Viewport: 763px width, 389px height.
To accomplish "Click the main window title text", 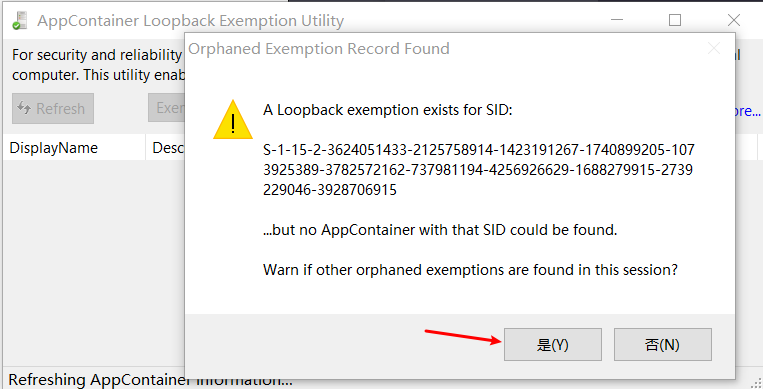I will pos(190,21).
